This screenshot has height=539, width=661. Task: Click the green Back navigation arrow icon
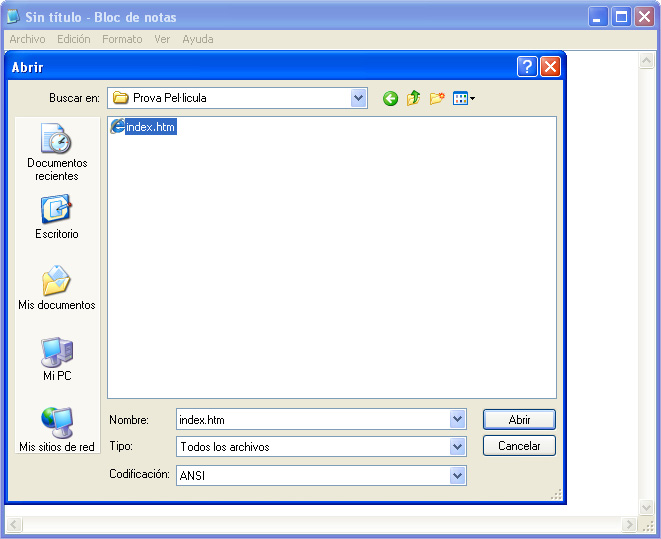pos(390,98)
